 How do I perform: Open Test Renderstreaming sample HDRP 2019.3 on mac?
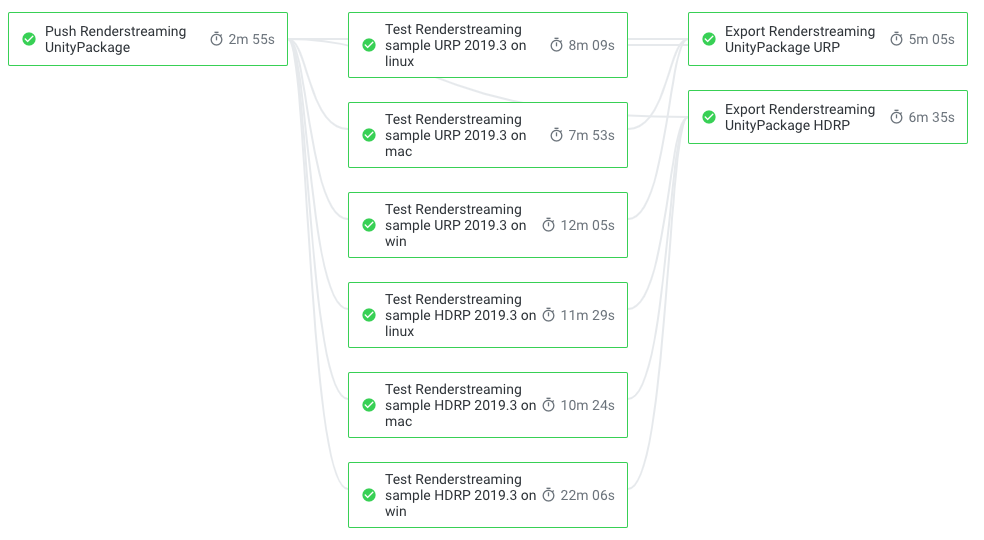[488, 405]
